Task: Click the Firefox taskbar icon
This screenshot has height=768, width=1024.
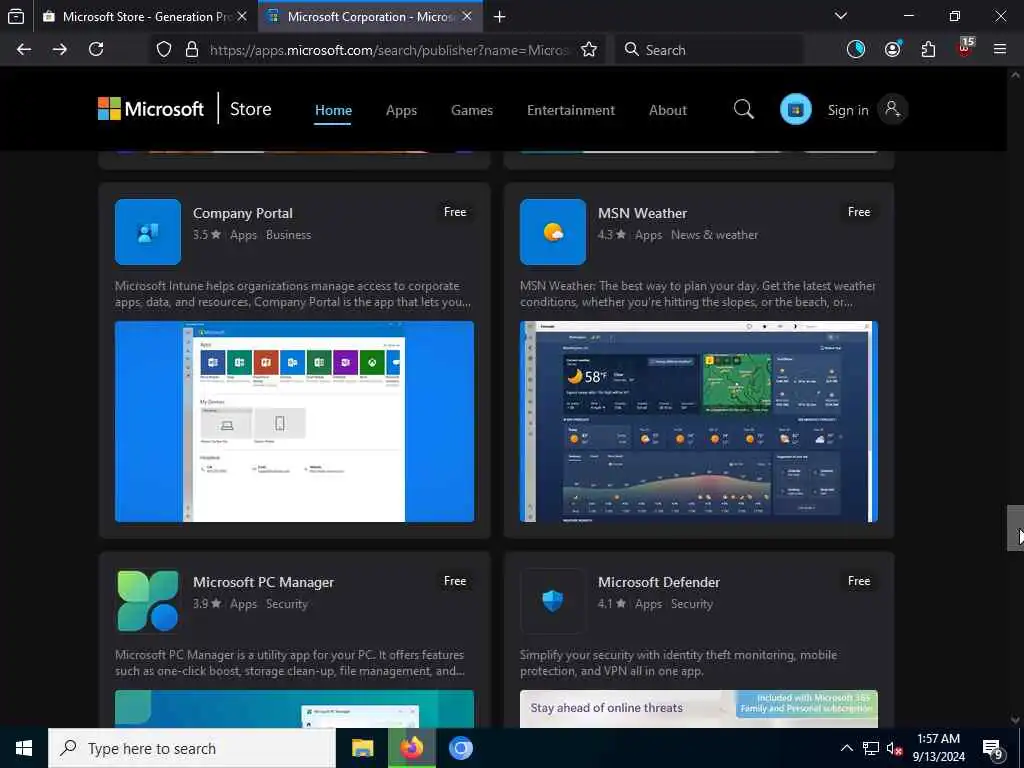Action: 411,748
